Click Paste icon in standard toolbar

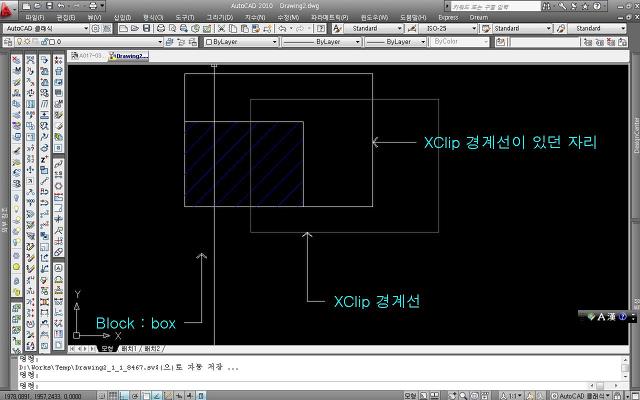[x=244, y=28]
